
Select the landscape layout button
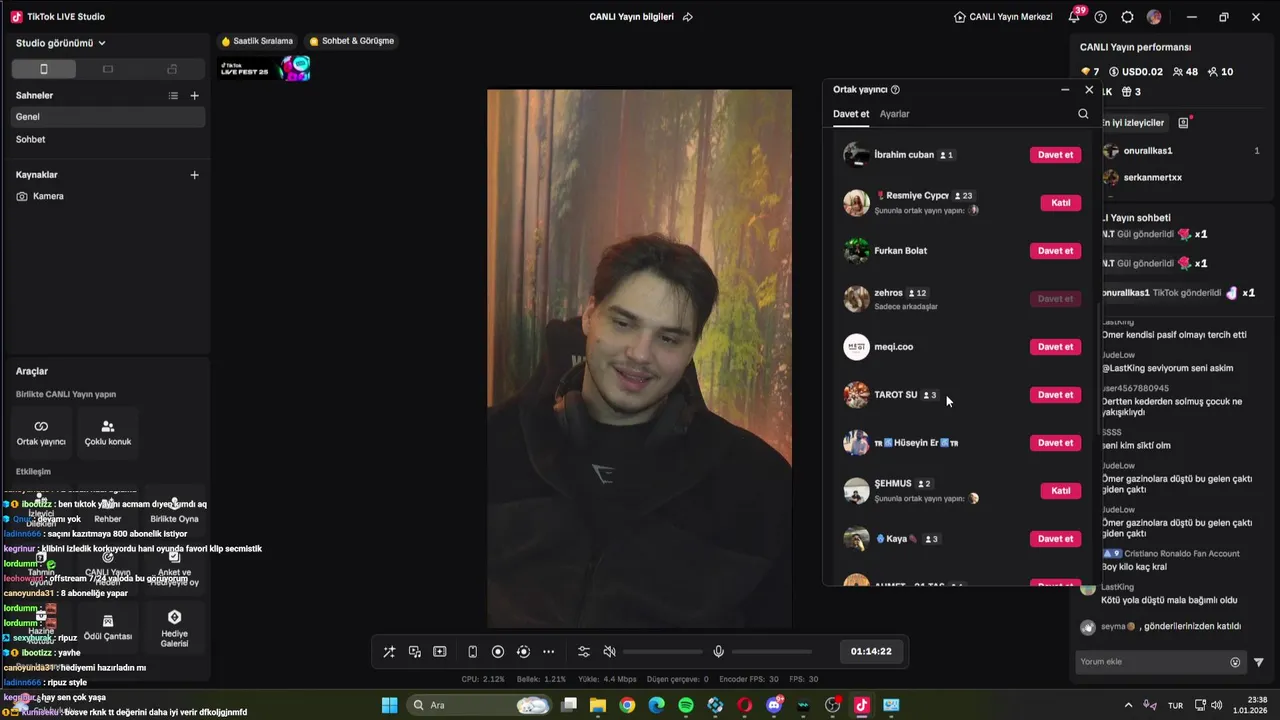(108, 69)
